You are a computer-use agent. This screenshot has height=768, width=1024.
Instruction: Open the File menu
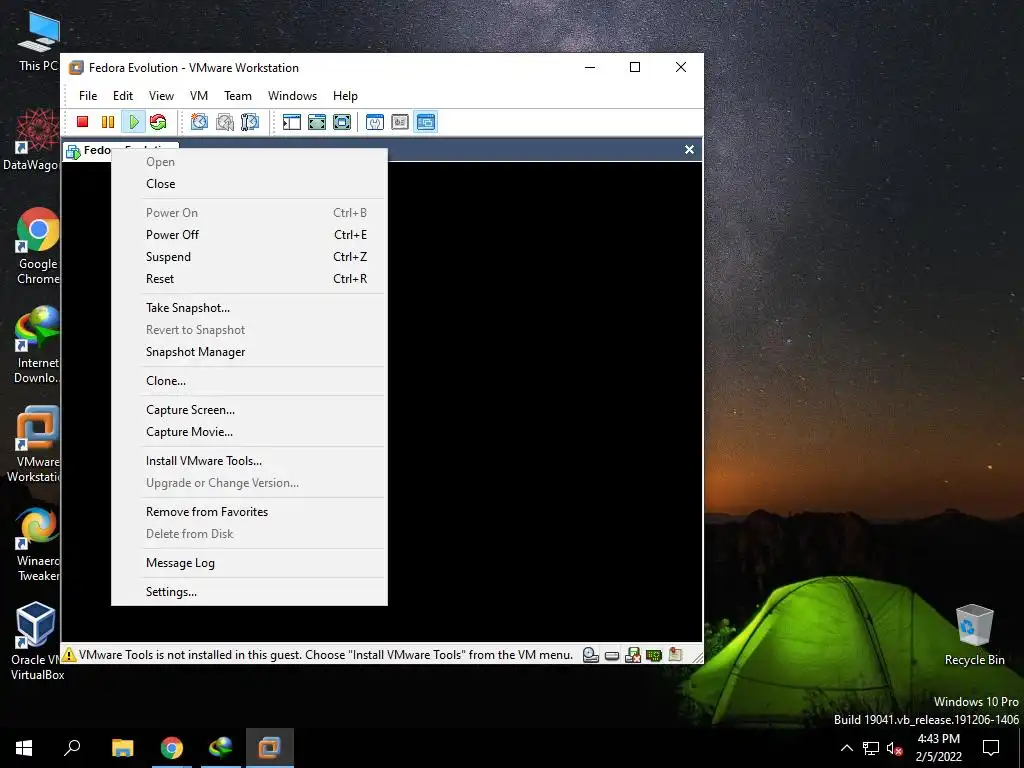[x=88, y=96]
